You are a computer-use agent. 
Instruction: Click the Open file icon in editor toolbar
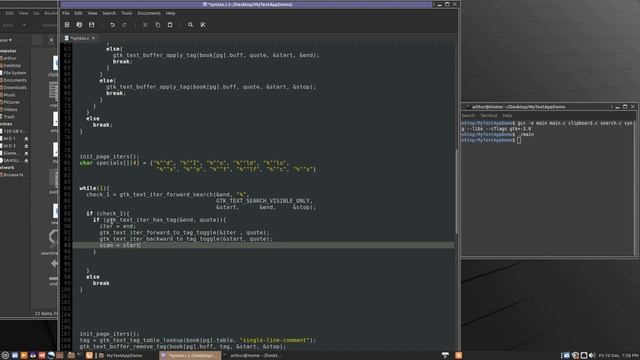pos(79,25)
